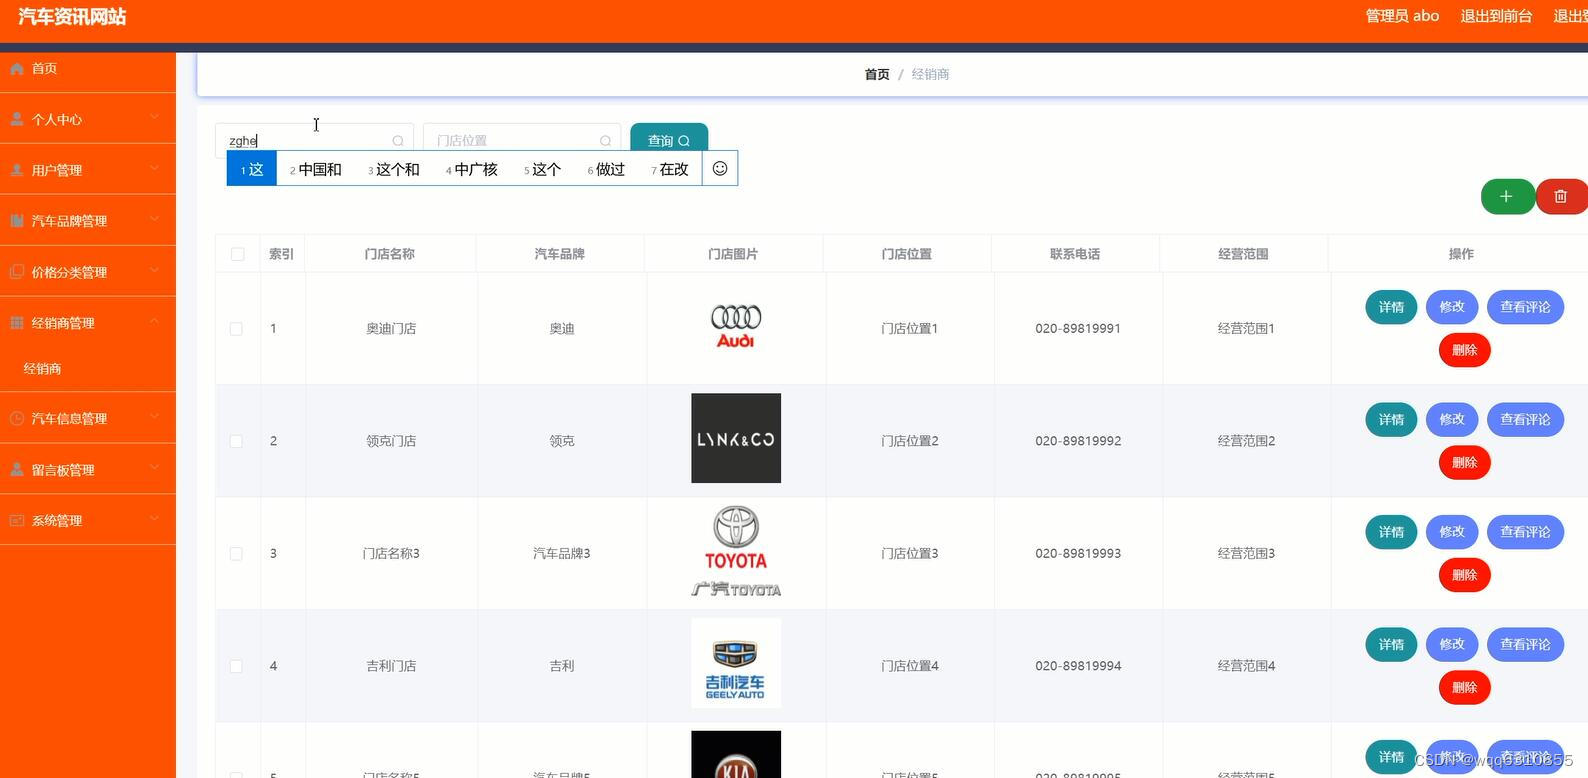Focus the 门店名称 search input
This screenshot has width=1588, height=778.
314,141
